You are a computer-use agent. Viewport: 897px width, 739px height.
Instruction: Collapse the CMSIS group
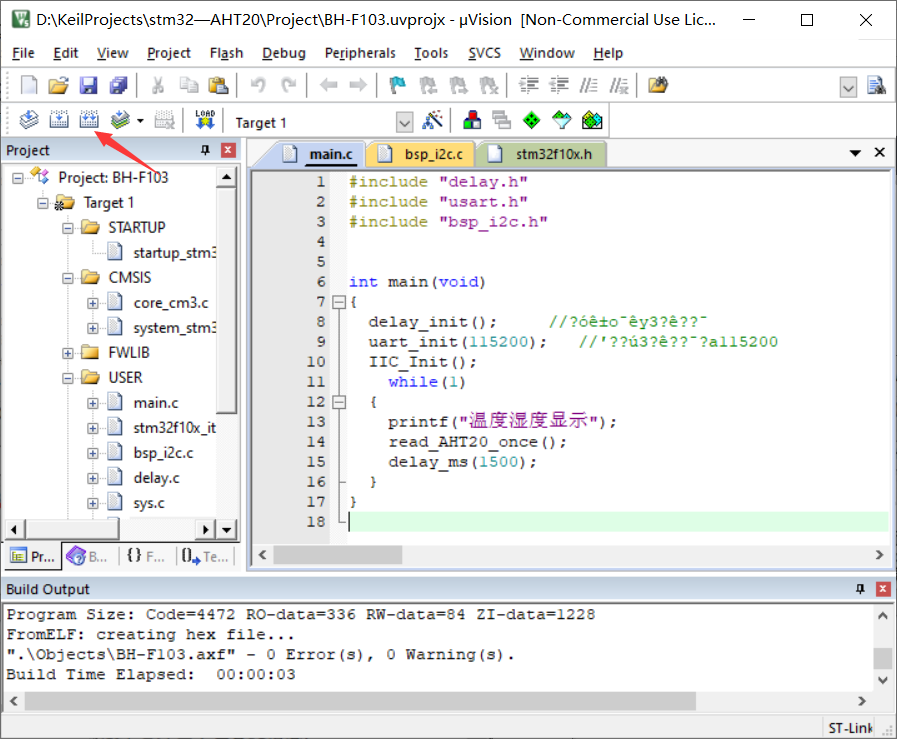click(68, 279)
